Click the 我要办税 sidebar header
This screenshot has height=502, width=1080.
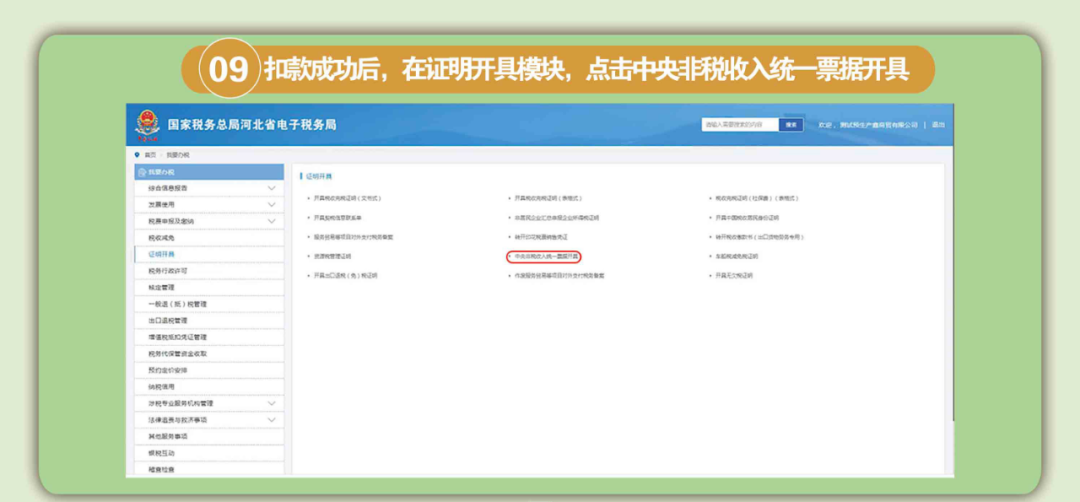tap(209, 172)
